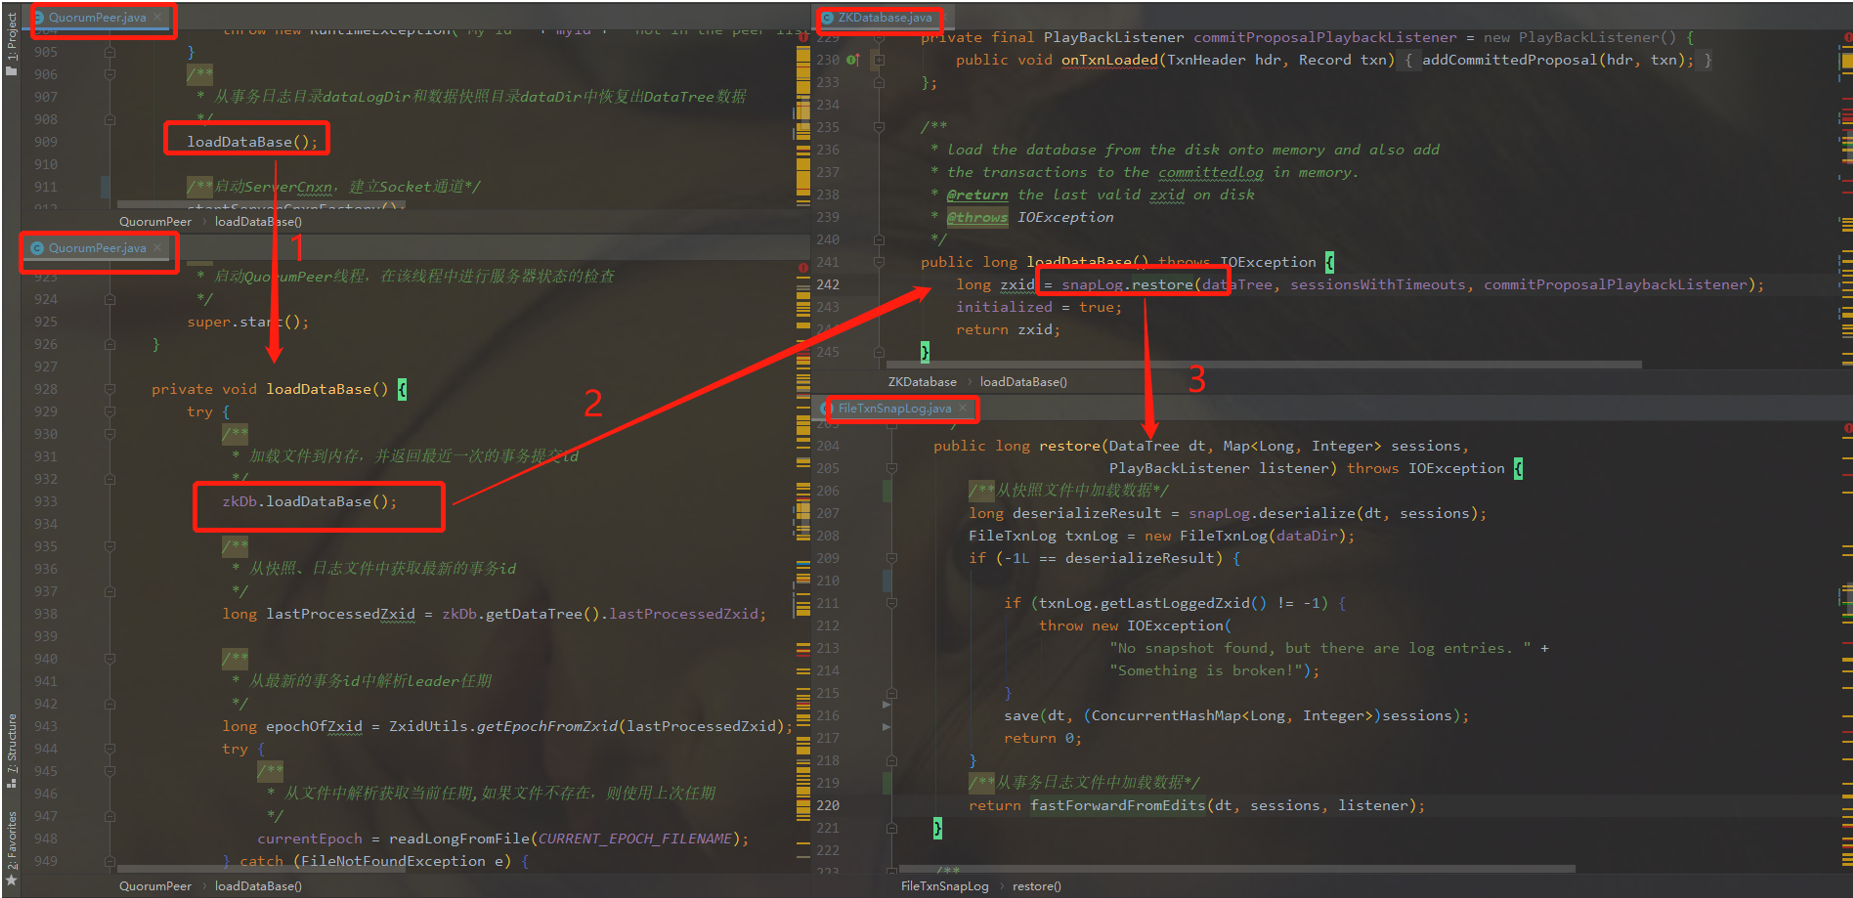Switch to the top QuorumPeer.java tab
The width and height of the screenshot is (1853, 898).
point(98,17)
